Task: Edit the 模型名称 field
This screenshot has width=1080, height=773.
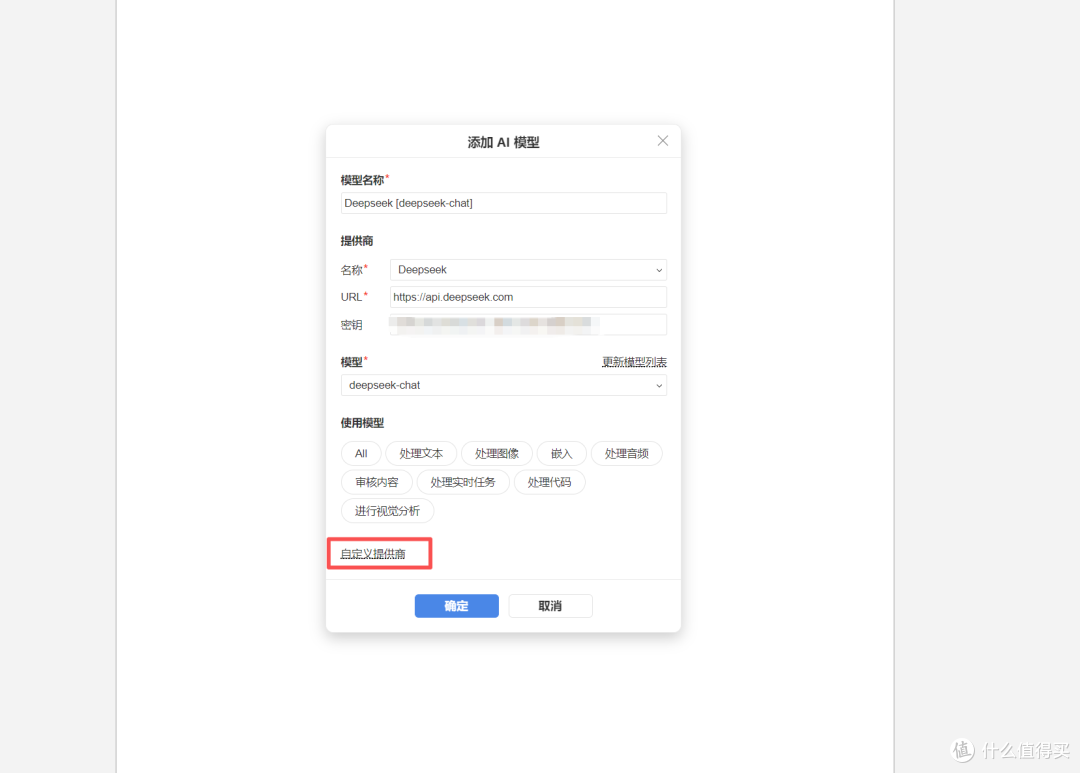Action: (503, 203)
